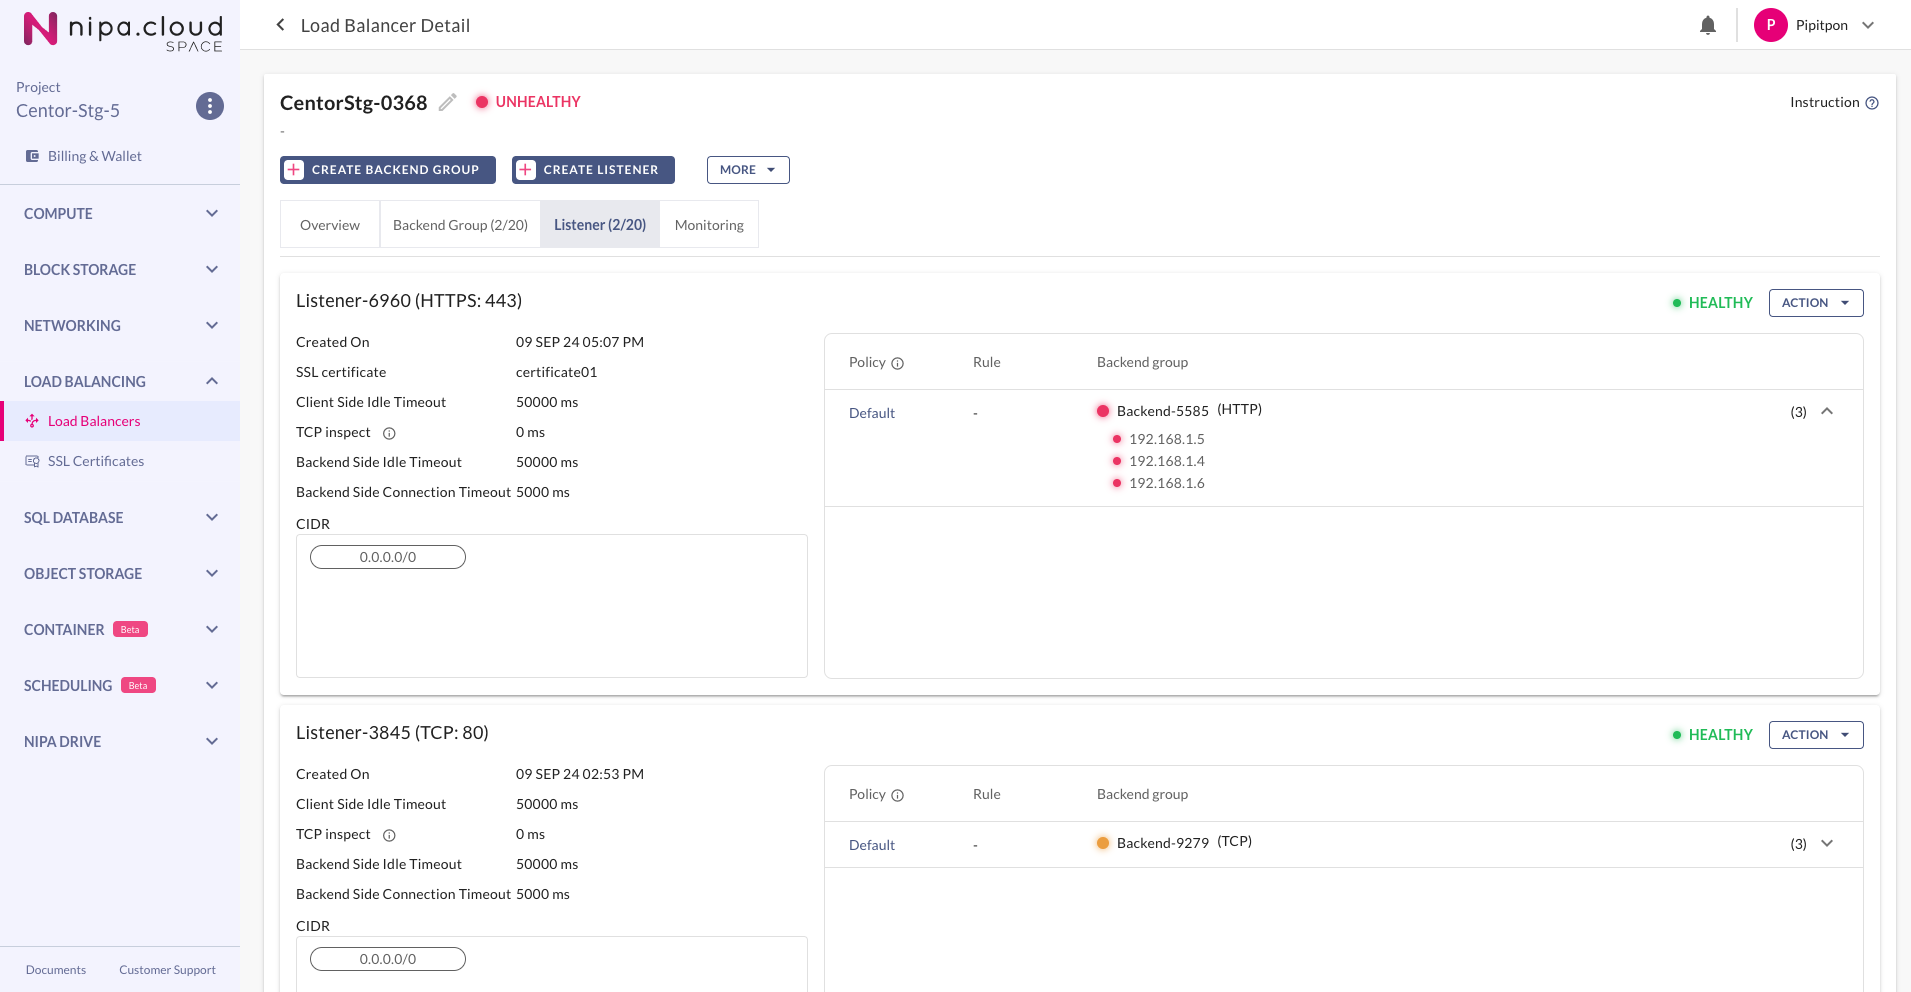The image size is (1911, 992).
Task: Click the Backend-9279 group name
Action: [1163, 843]
